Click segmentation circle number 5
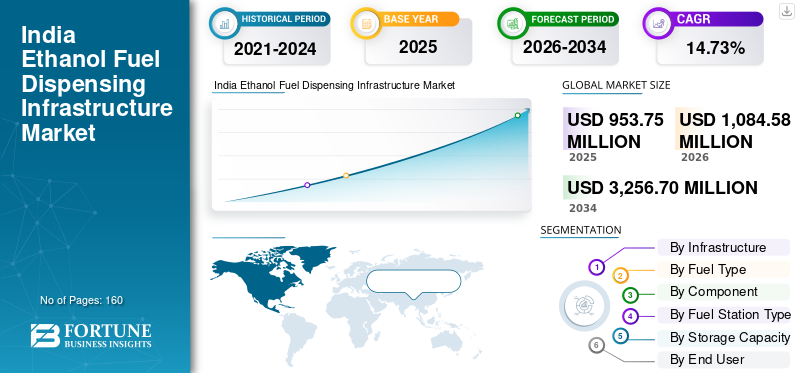 [x=619, y=336]
